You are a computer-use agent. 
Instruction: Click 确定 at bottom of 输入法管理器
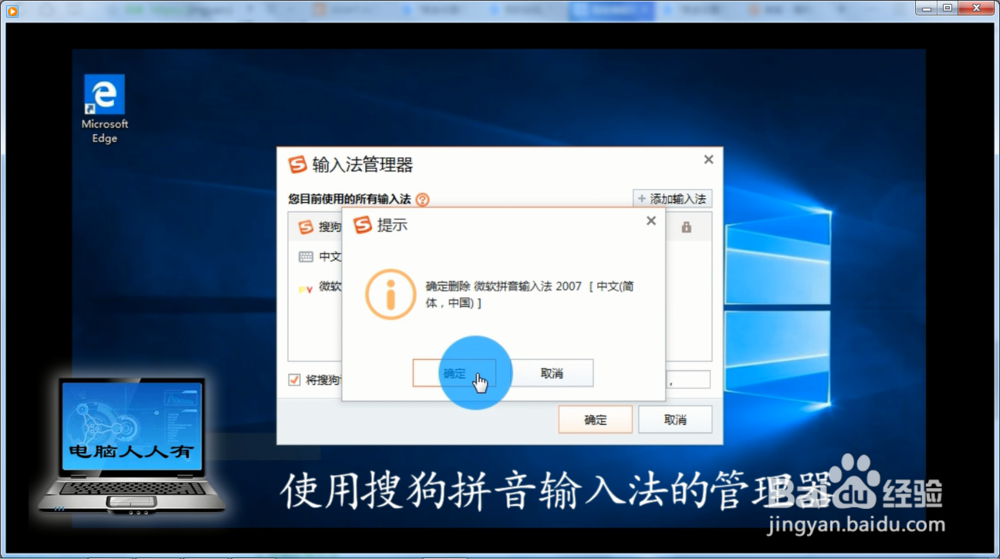[x=595, y=419]
